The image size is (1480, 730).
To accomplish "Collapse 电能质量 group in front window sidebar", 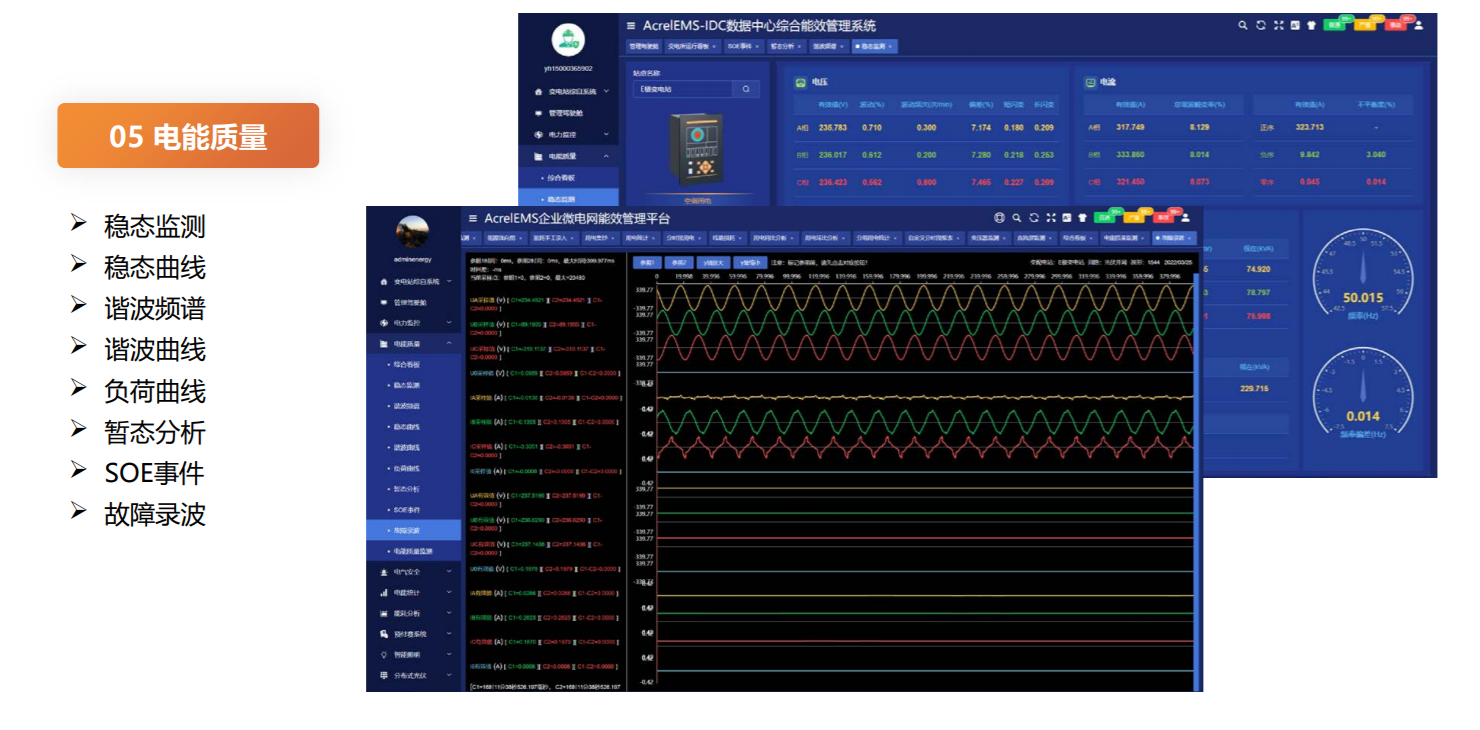I will 414,344.
